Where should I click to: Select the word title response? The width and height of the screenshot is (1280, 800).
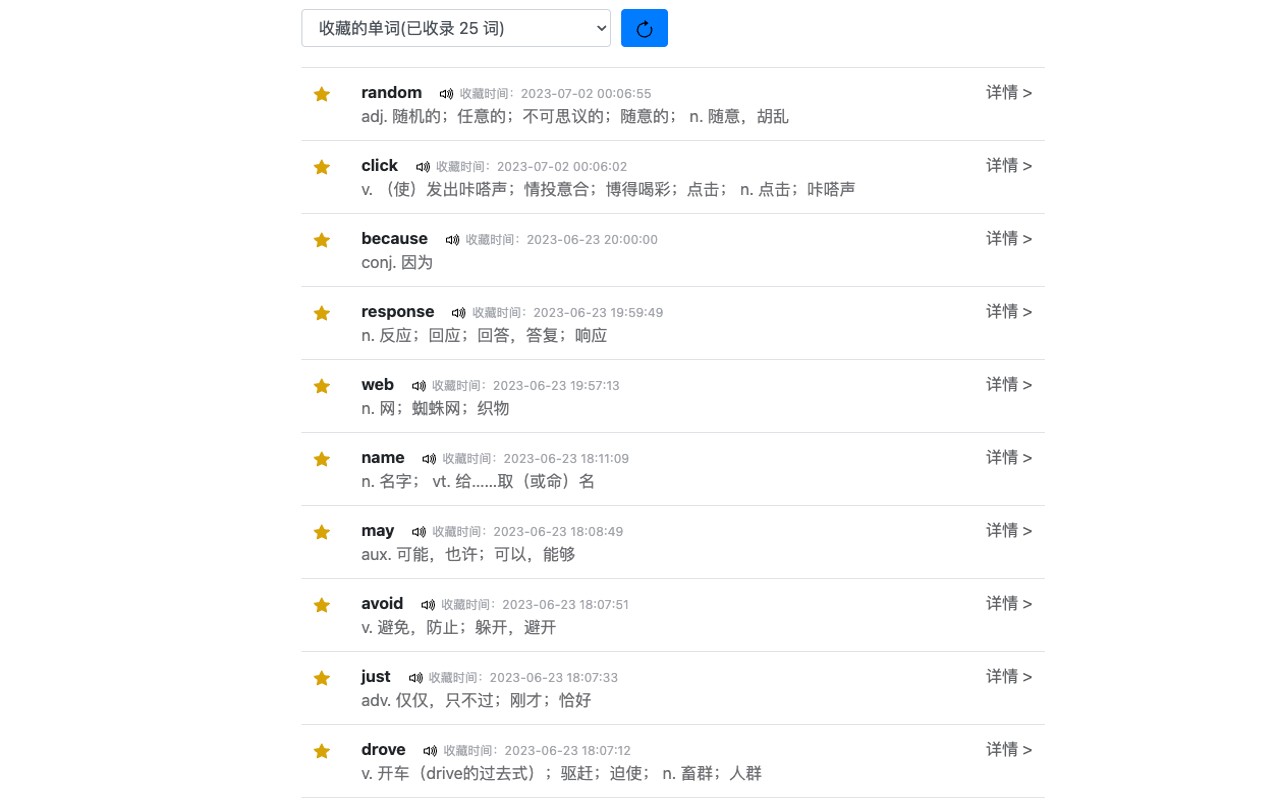click(x=398, y=311)
